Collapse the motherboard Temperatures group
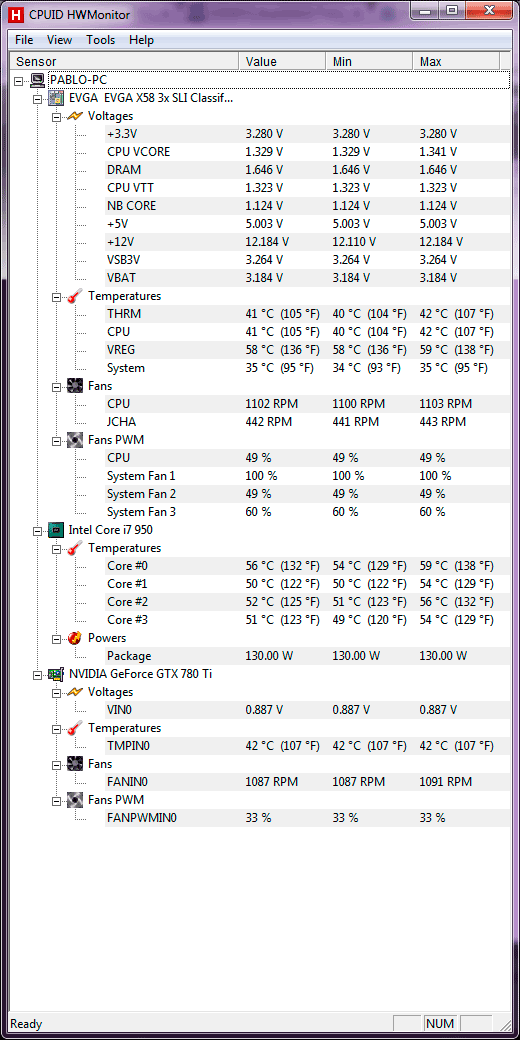The image size is (520, 1040). point(56,296)
